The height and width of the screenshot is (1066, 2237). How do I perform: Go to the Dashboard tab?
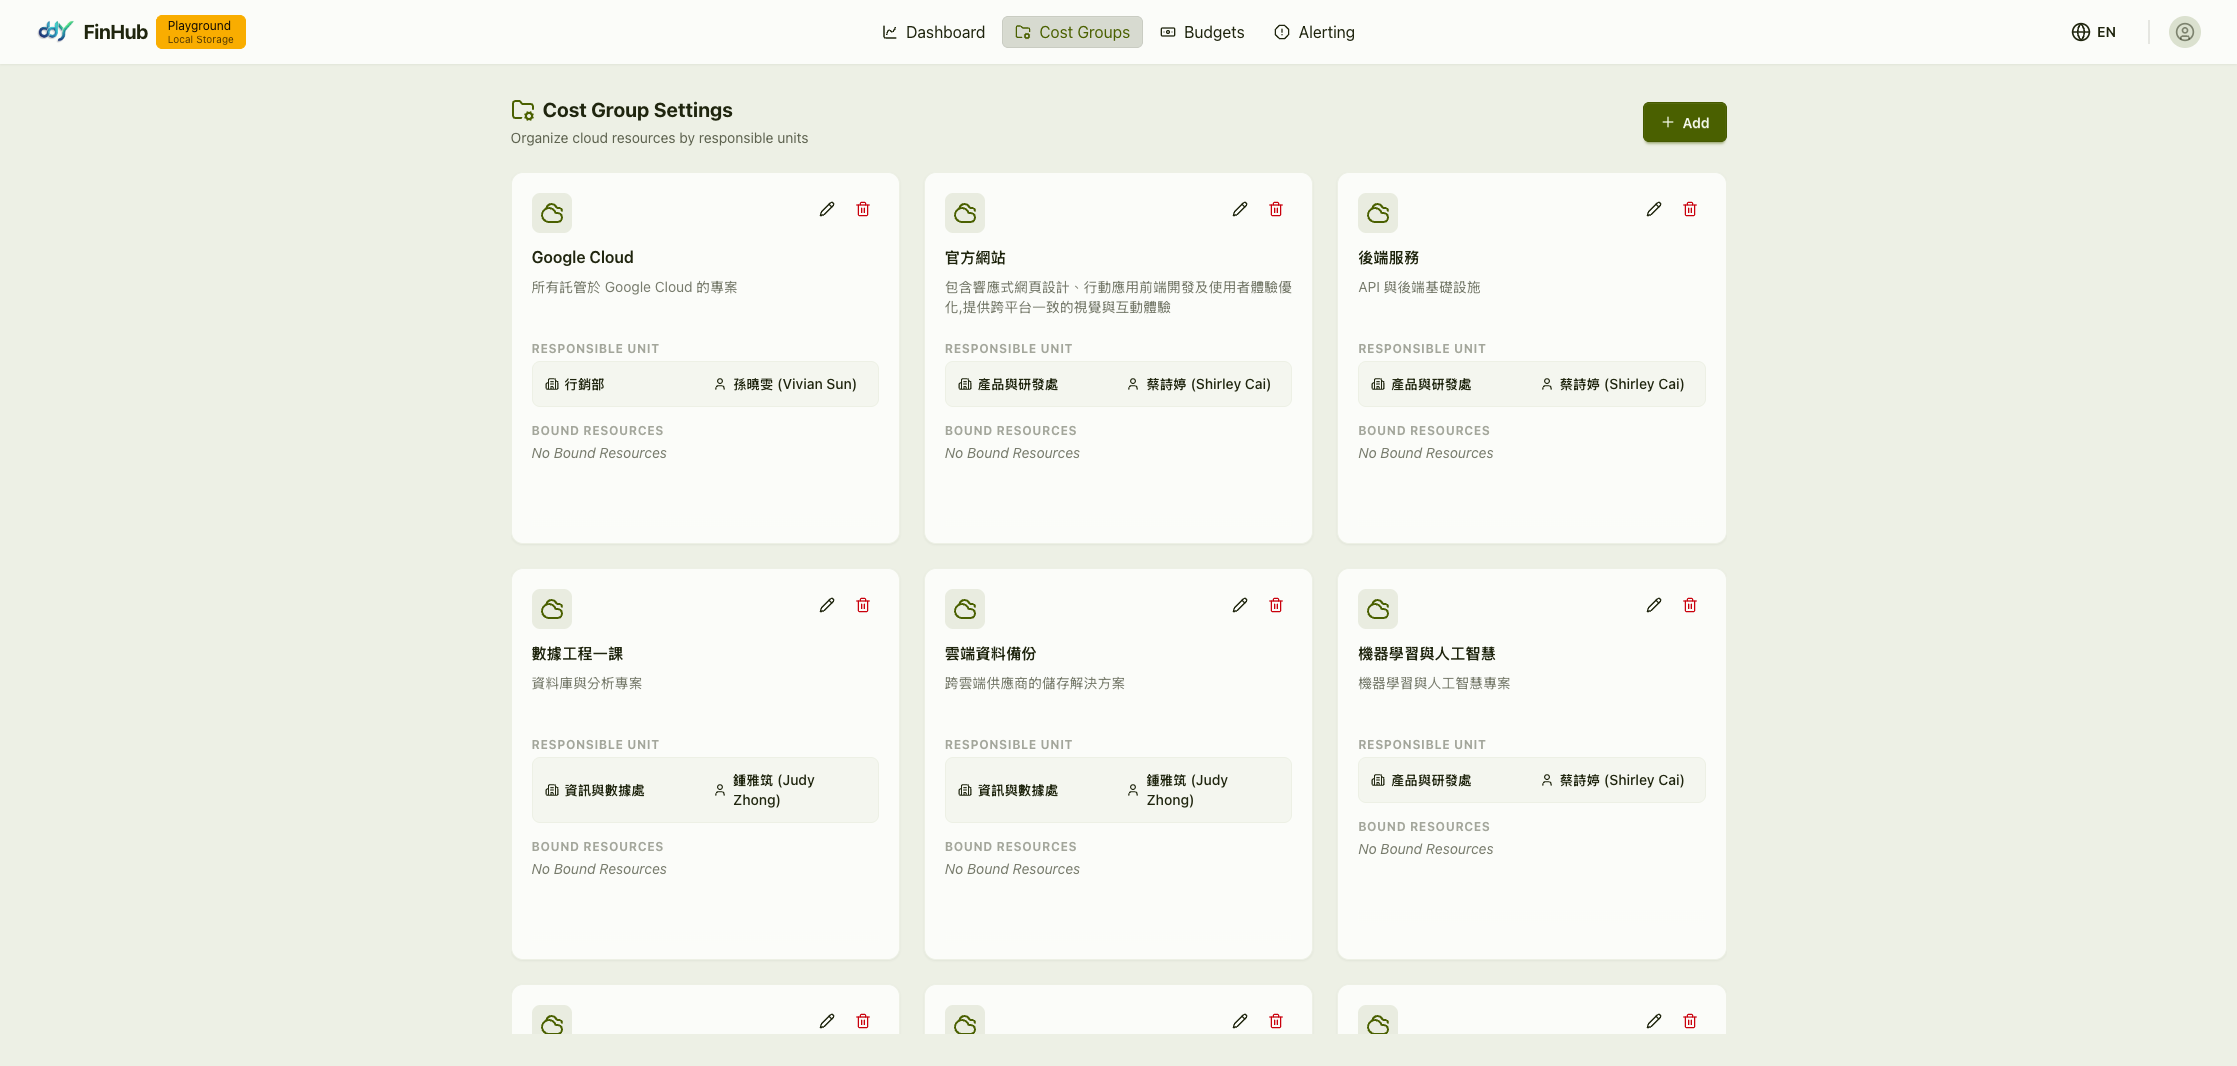(x=933, y=32)
